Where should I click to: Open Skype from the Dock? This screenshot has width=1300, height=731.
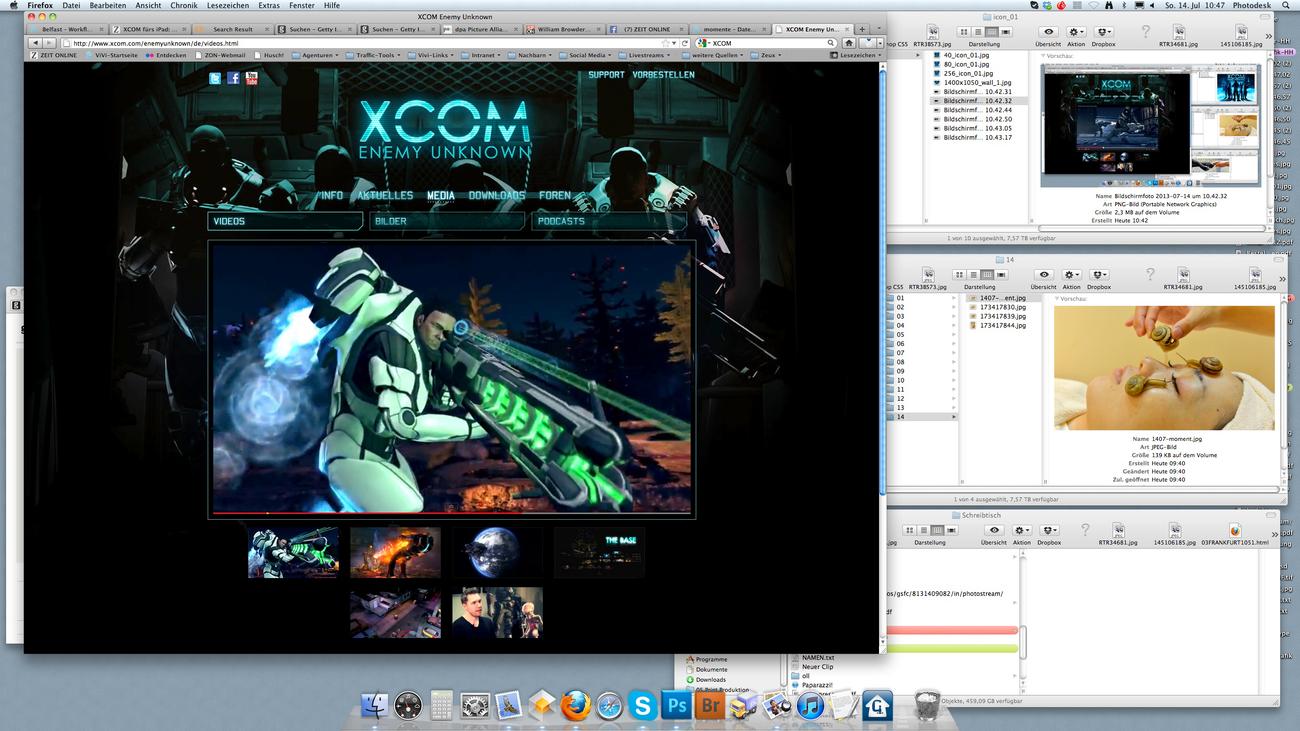(643, 706)
